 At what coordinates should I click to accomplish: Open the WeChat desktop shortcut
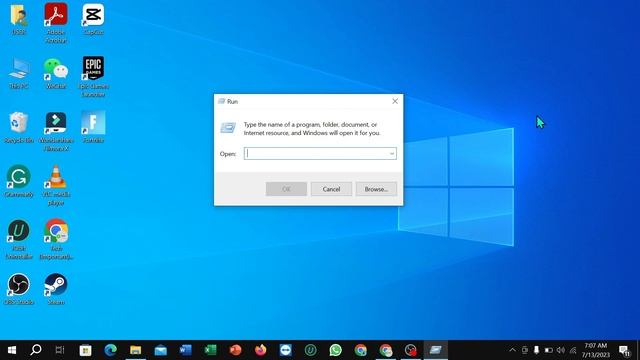pyautogui.click(x=56, y=73)
